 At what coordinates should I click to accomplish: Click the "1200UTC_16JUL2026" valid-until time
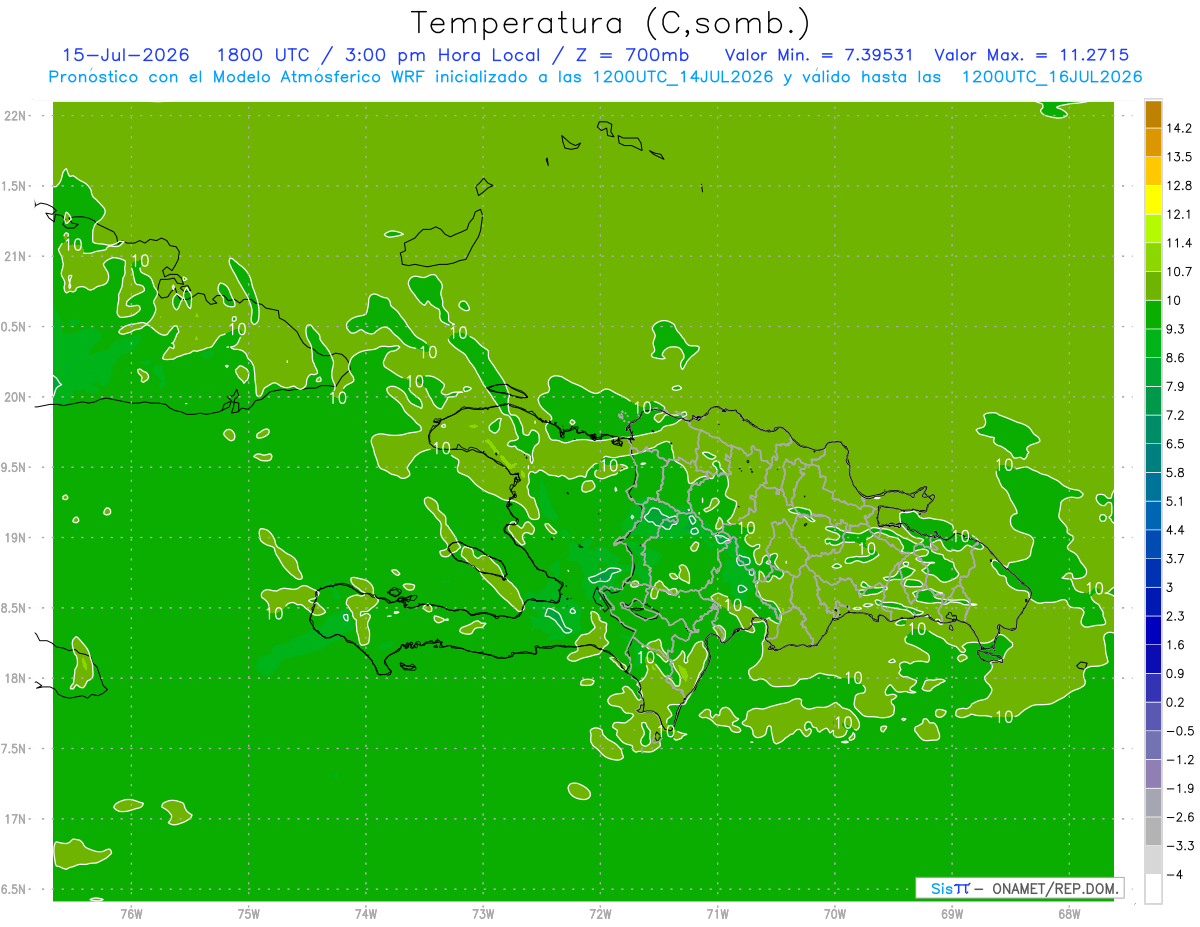click(x=1052, y=77)
